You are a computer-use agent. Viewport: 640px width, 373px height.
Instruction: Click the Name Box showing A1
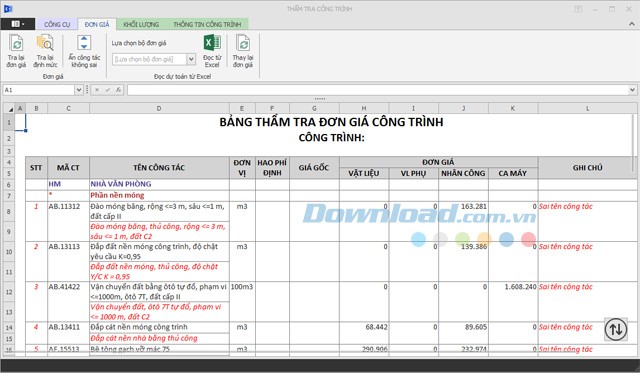(39, 90)
